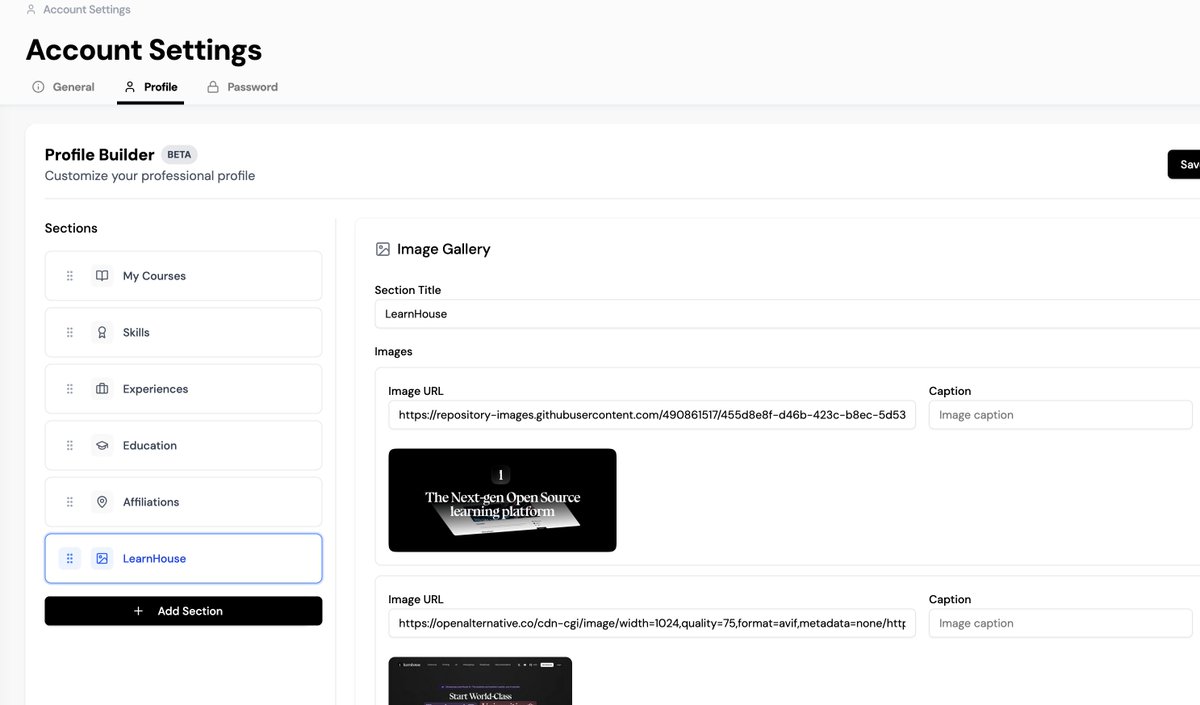This screenshot has width=1200, height=705.
Task: Click the plus icon in Add Section
Action: (138, 611)
